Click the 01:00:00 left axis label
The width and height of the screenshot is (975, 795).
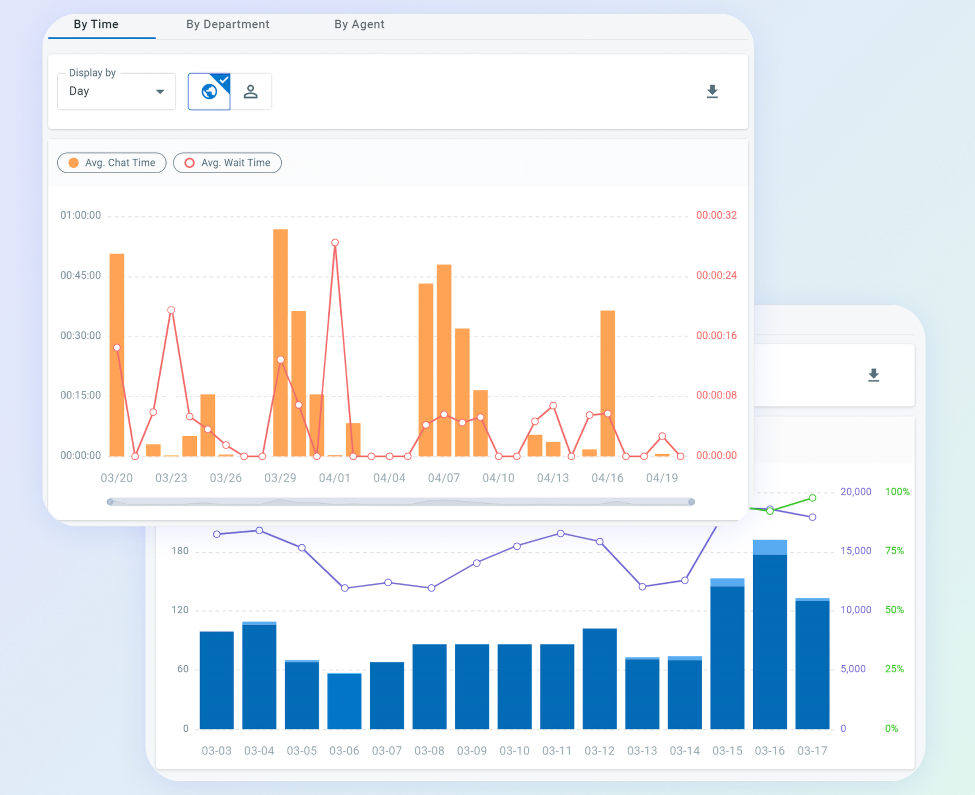[x=80, y=216]
